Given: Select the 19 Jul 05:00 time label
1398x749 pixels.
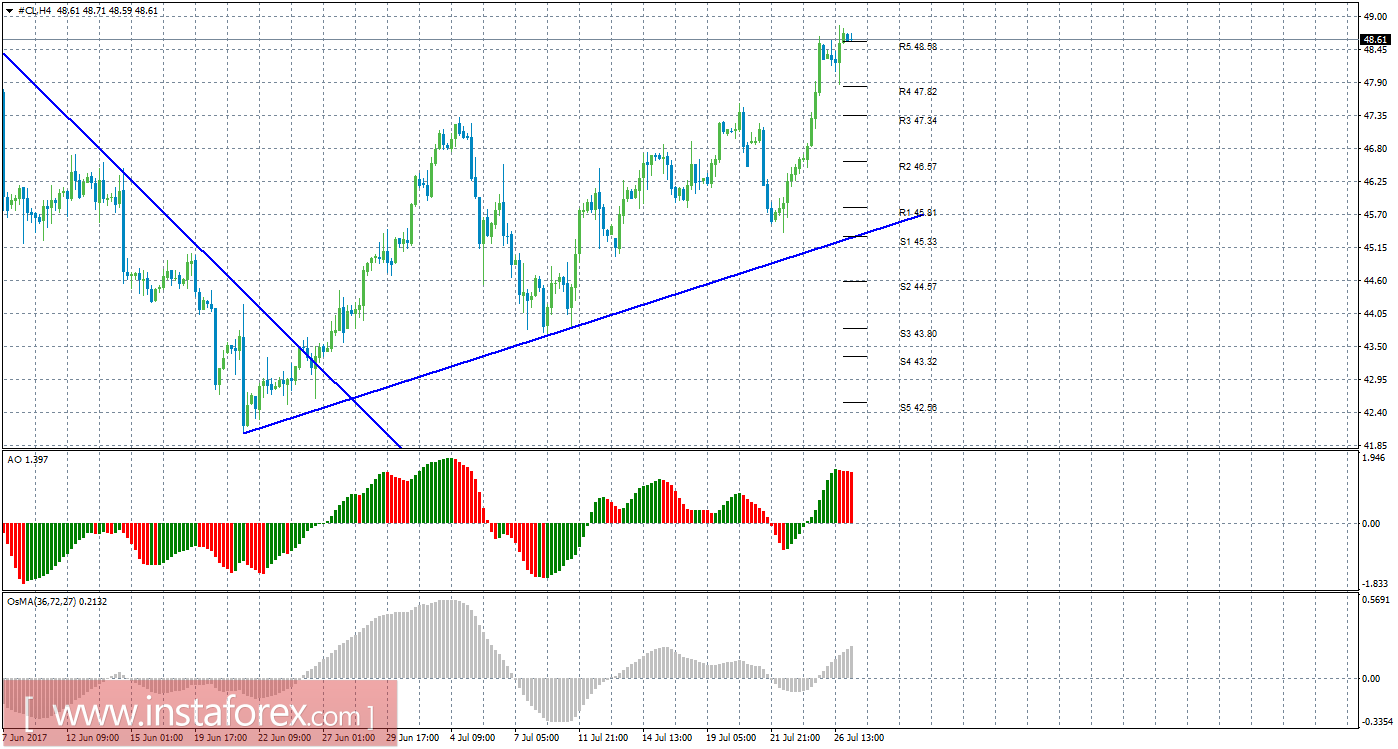Looking at the screenshot, I should click(x=732, y=739).
